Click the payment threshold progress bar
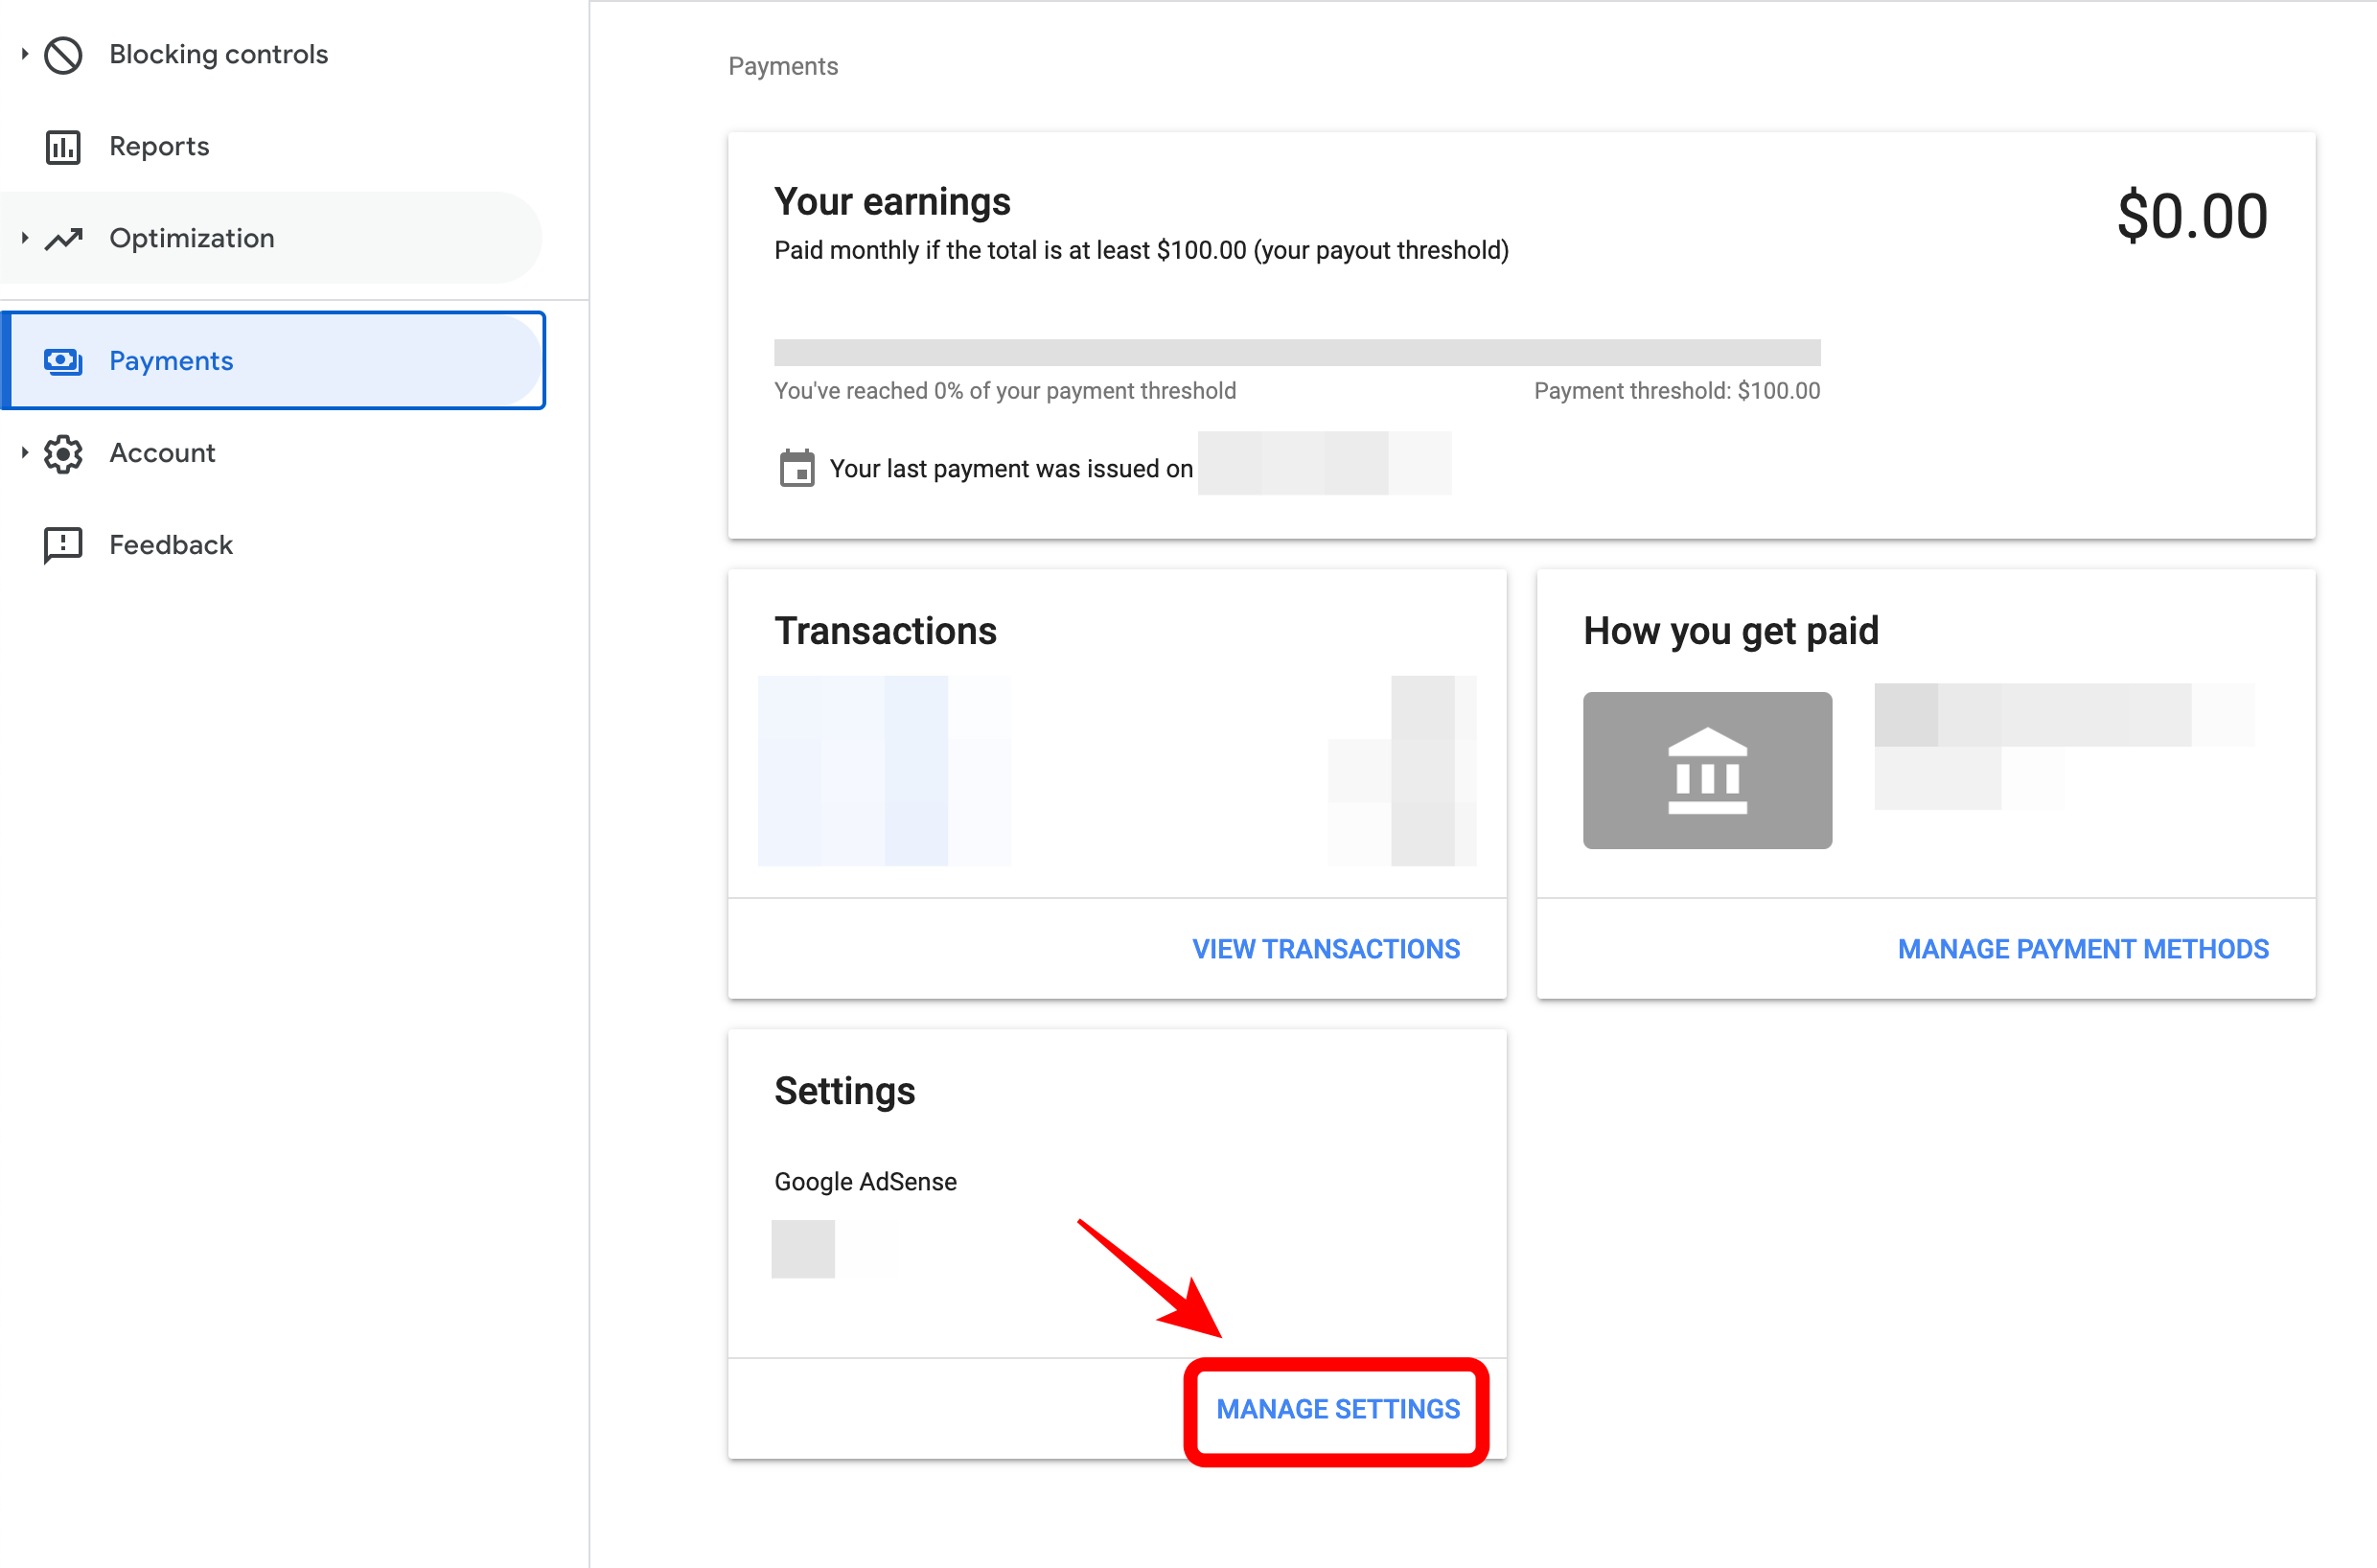This screenshot has height=1568, width=2377. pos(1296,353)
